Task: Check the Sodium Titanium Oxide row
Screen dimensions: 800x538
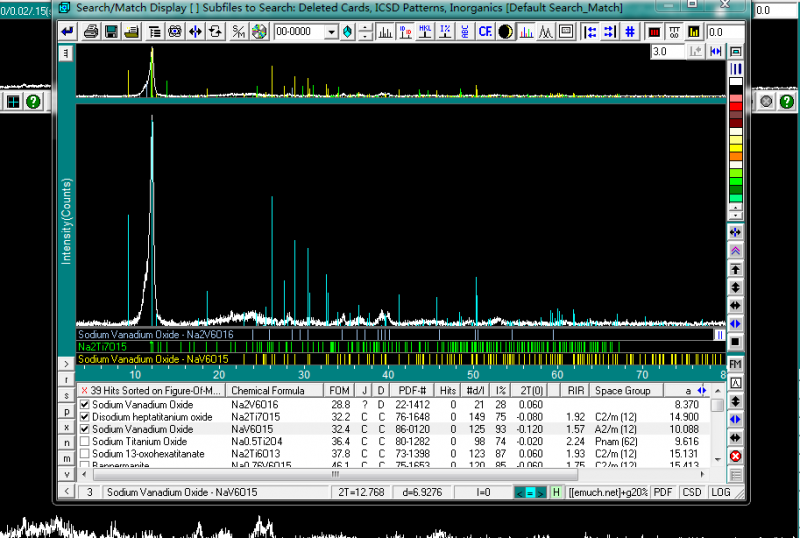Action: pos(85,441)
